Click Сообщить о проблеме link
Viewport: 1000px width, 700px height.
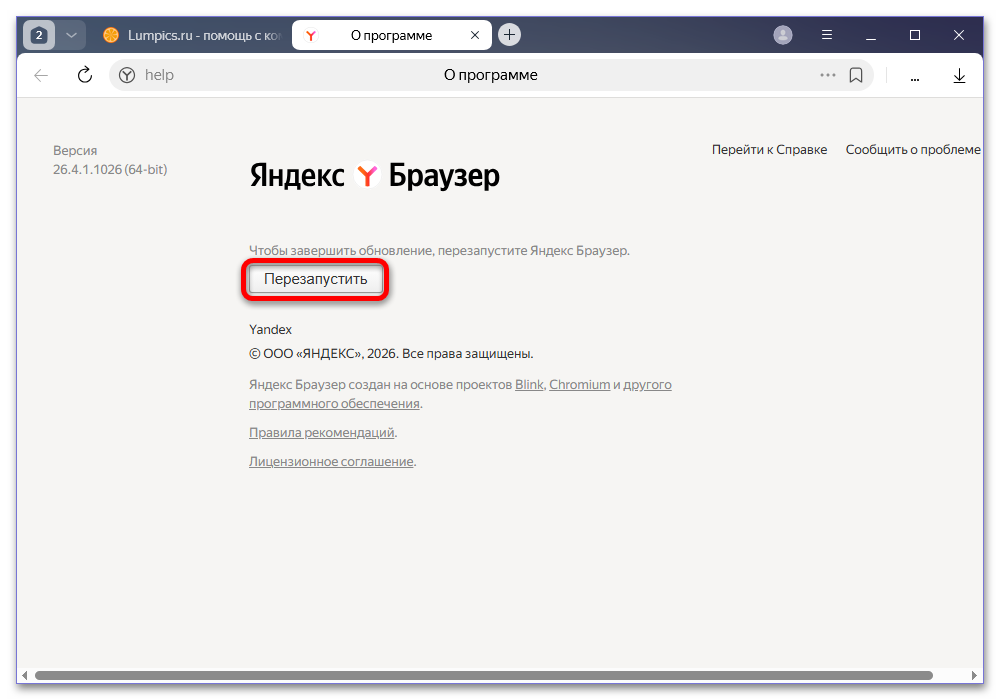pyautogui.click(x=913, y=149)
